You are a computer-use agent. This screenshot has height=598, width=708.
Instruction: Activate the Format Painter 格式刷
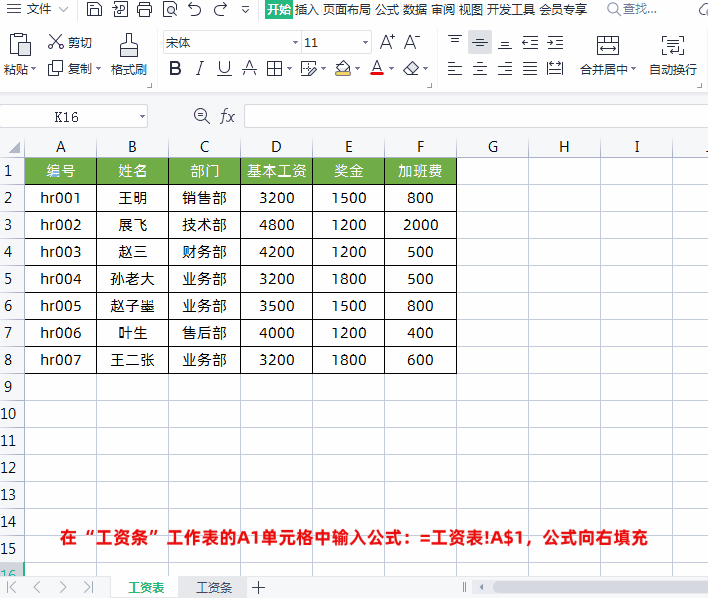point(129,54)
